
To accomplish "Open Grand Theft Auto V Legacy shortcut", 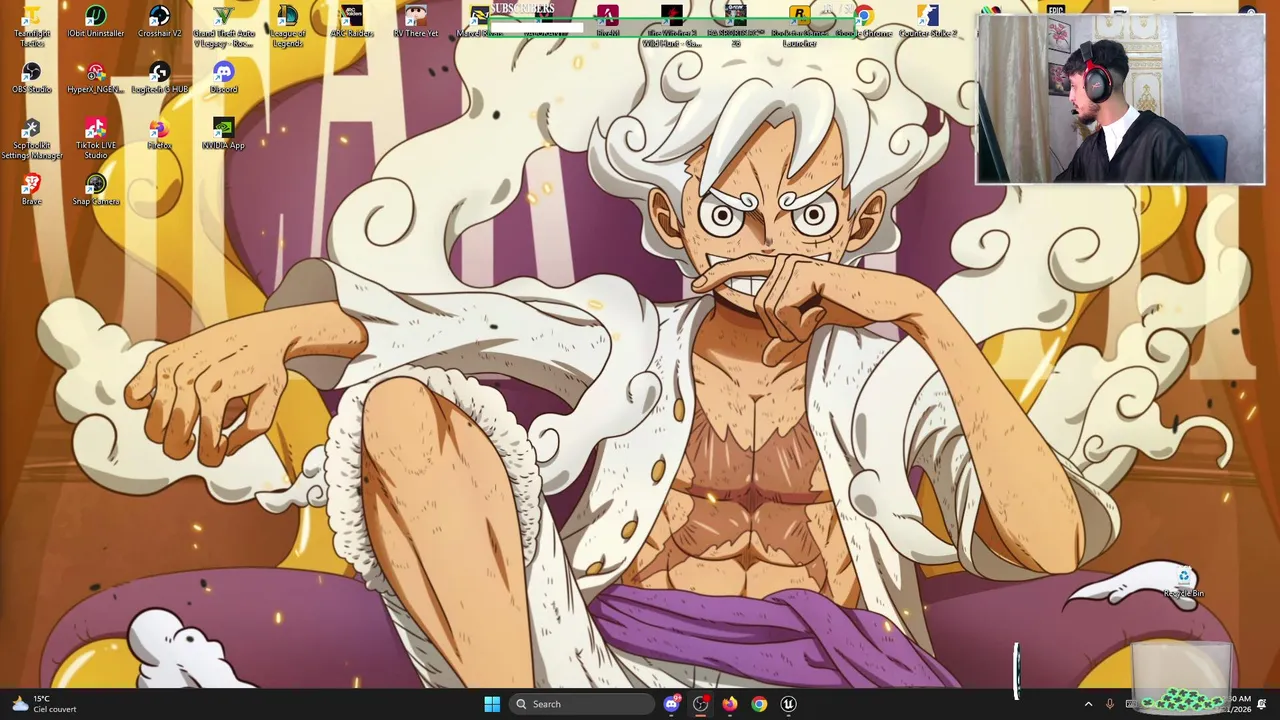I will (x=224, y=27).
